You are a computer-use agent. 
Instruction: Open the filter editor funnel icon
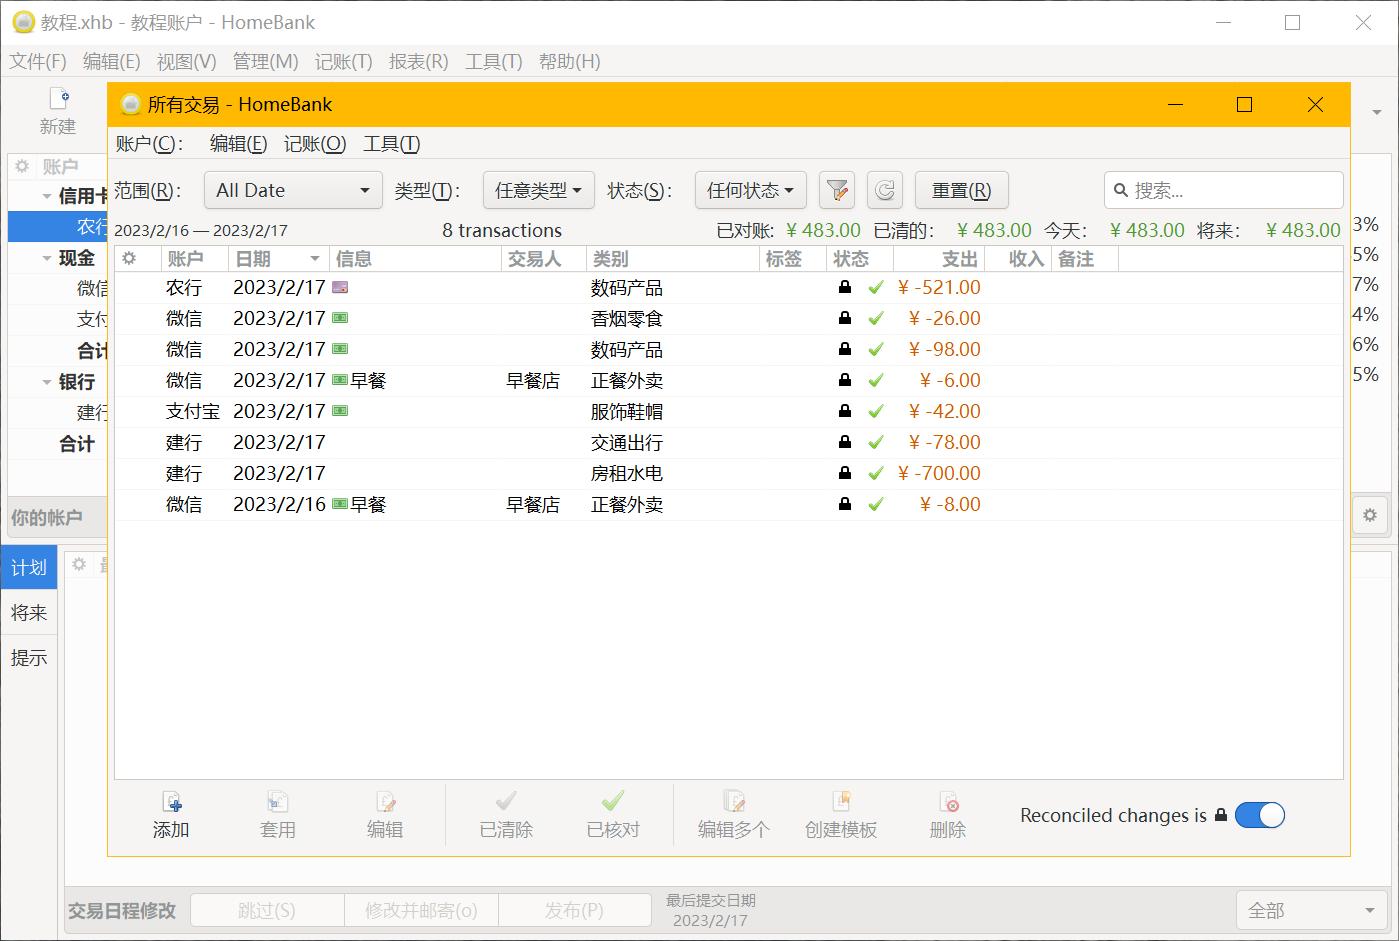[836, 190]
